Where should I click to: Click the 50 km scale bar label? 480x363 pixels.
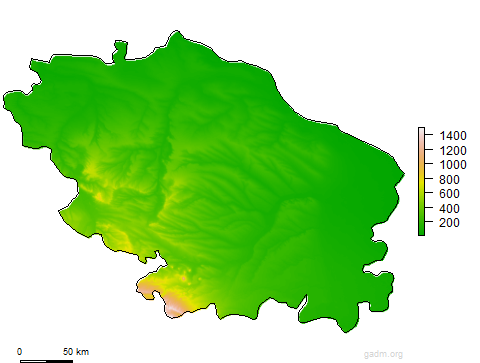point(76,352)
